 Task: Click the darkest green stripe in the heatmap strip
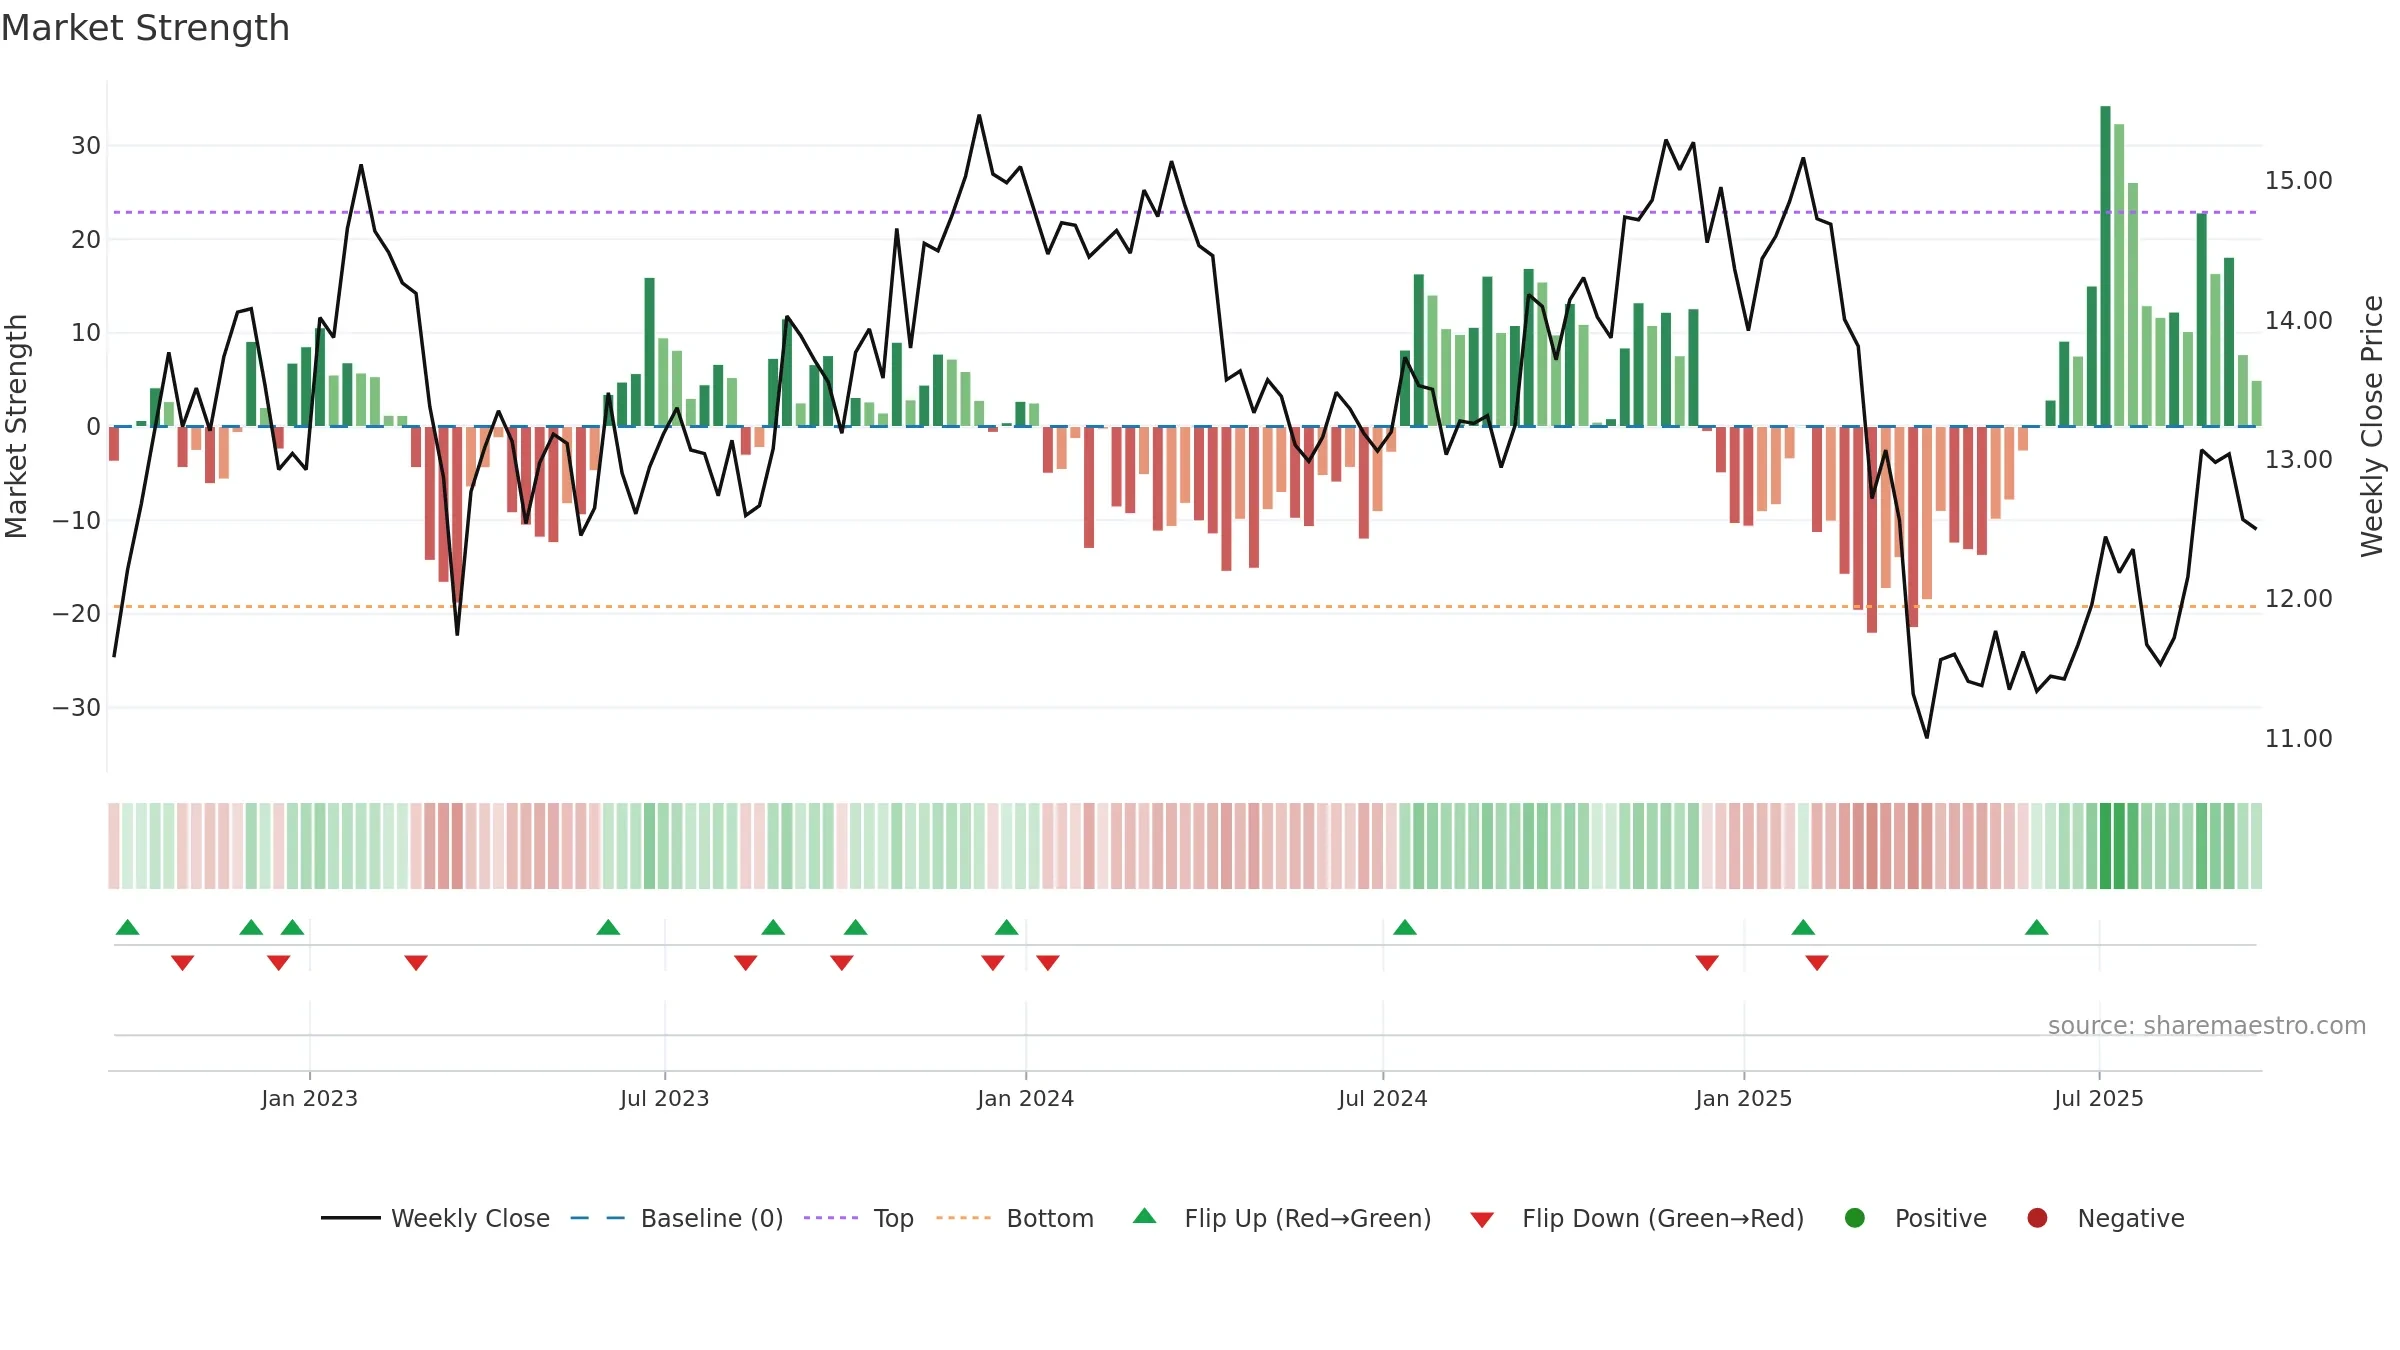(2105, 846)
